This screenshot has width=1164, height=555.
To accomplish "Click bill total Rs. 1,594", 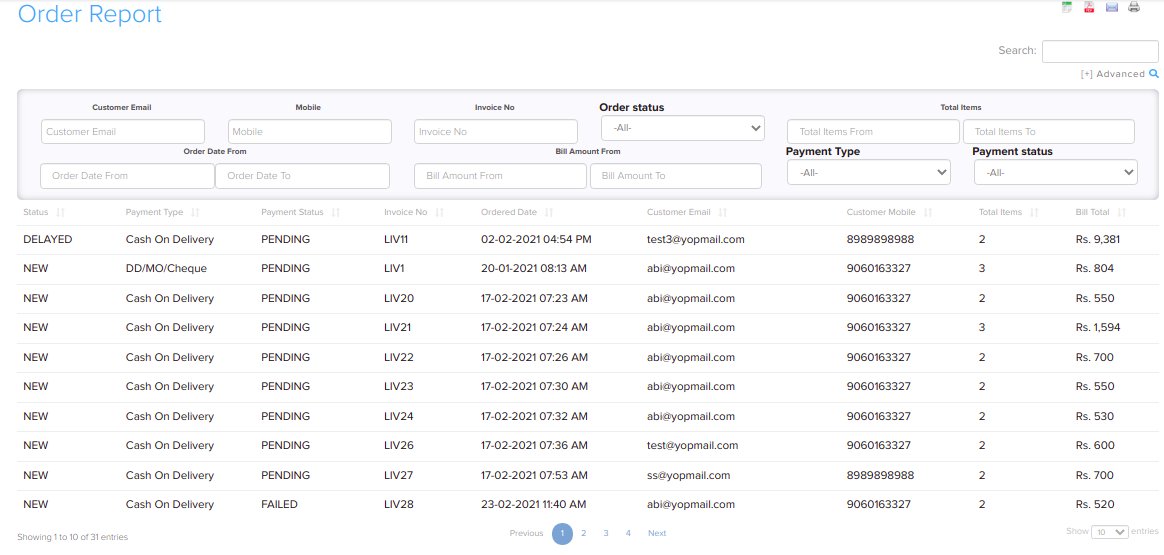I will click(x=1098, y=327).
